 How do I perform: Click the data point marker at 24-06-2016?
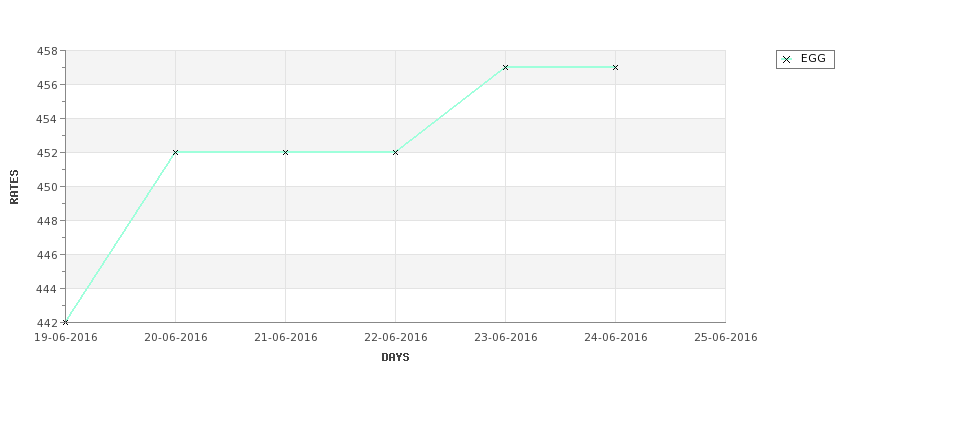(616, 67)
